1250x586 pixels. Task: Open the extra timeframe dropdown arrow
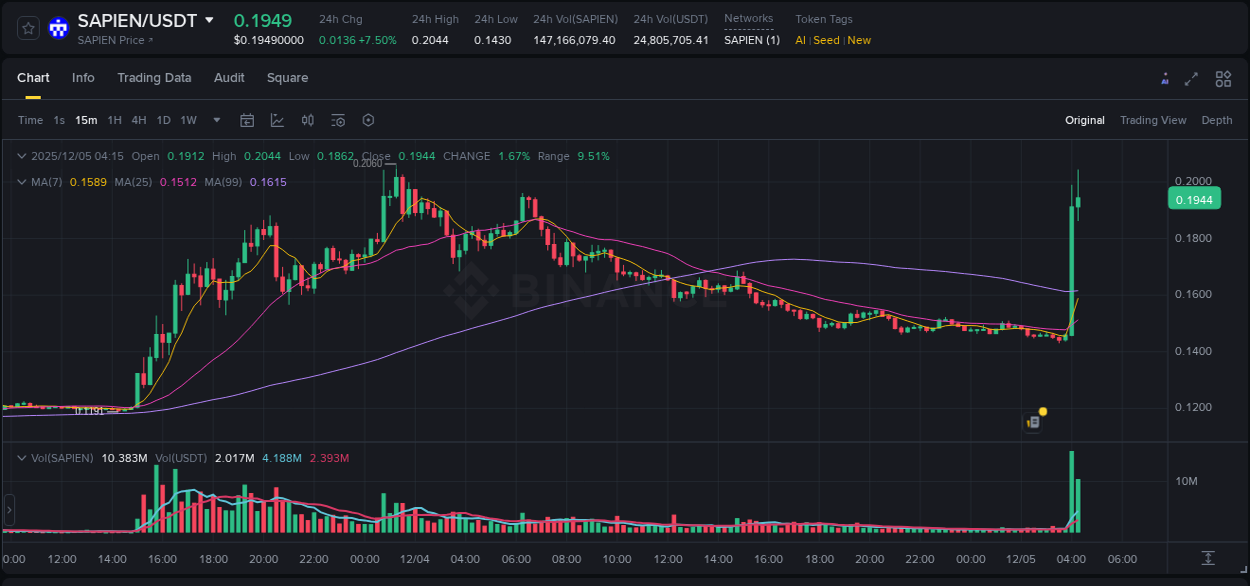pos(215,120)
